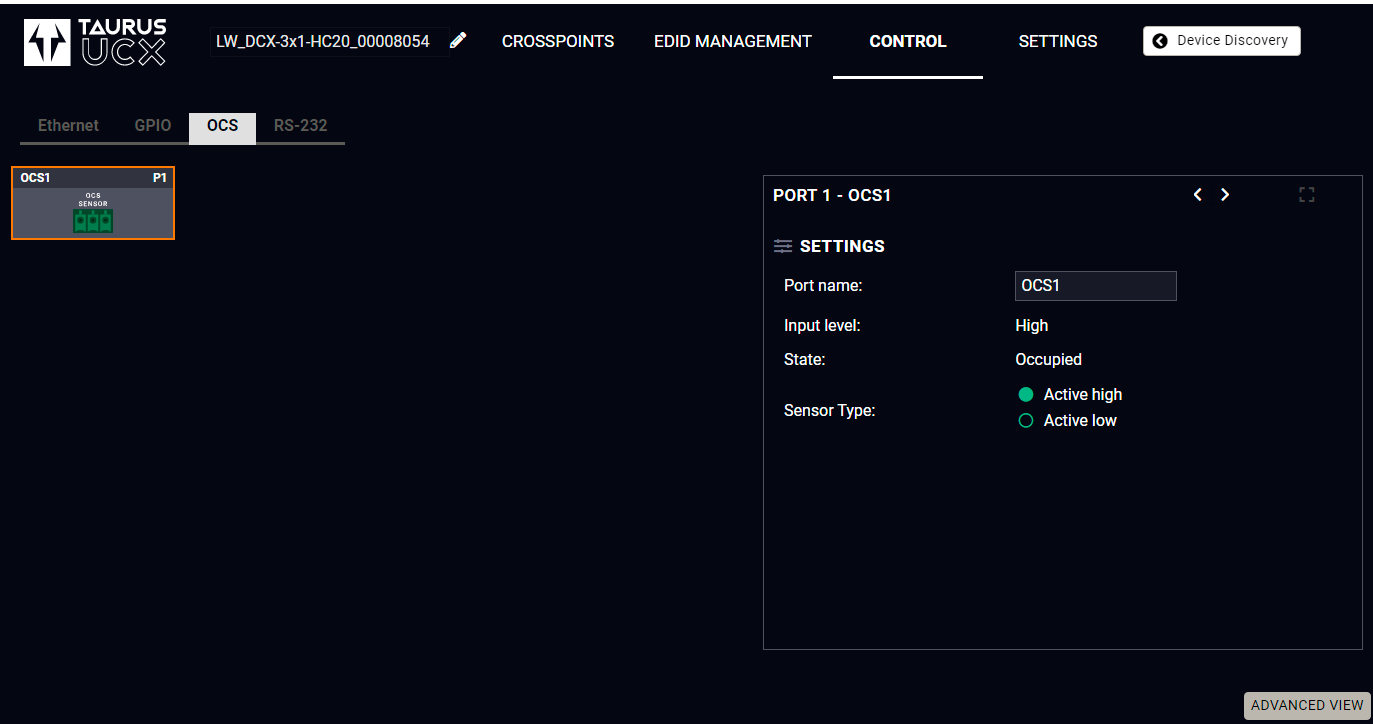Go to next port with right chevron
The image size is (1373, 724).
point(1225,195)
